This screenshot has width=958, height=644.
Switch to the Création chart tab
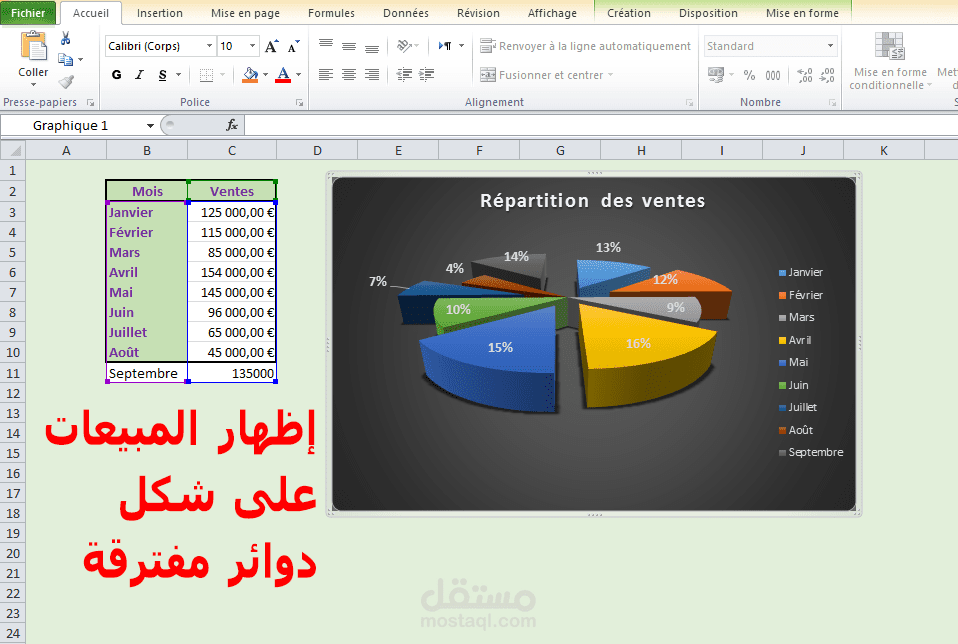(629, 13)
